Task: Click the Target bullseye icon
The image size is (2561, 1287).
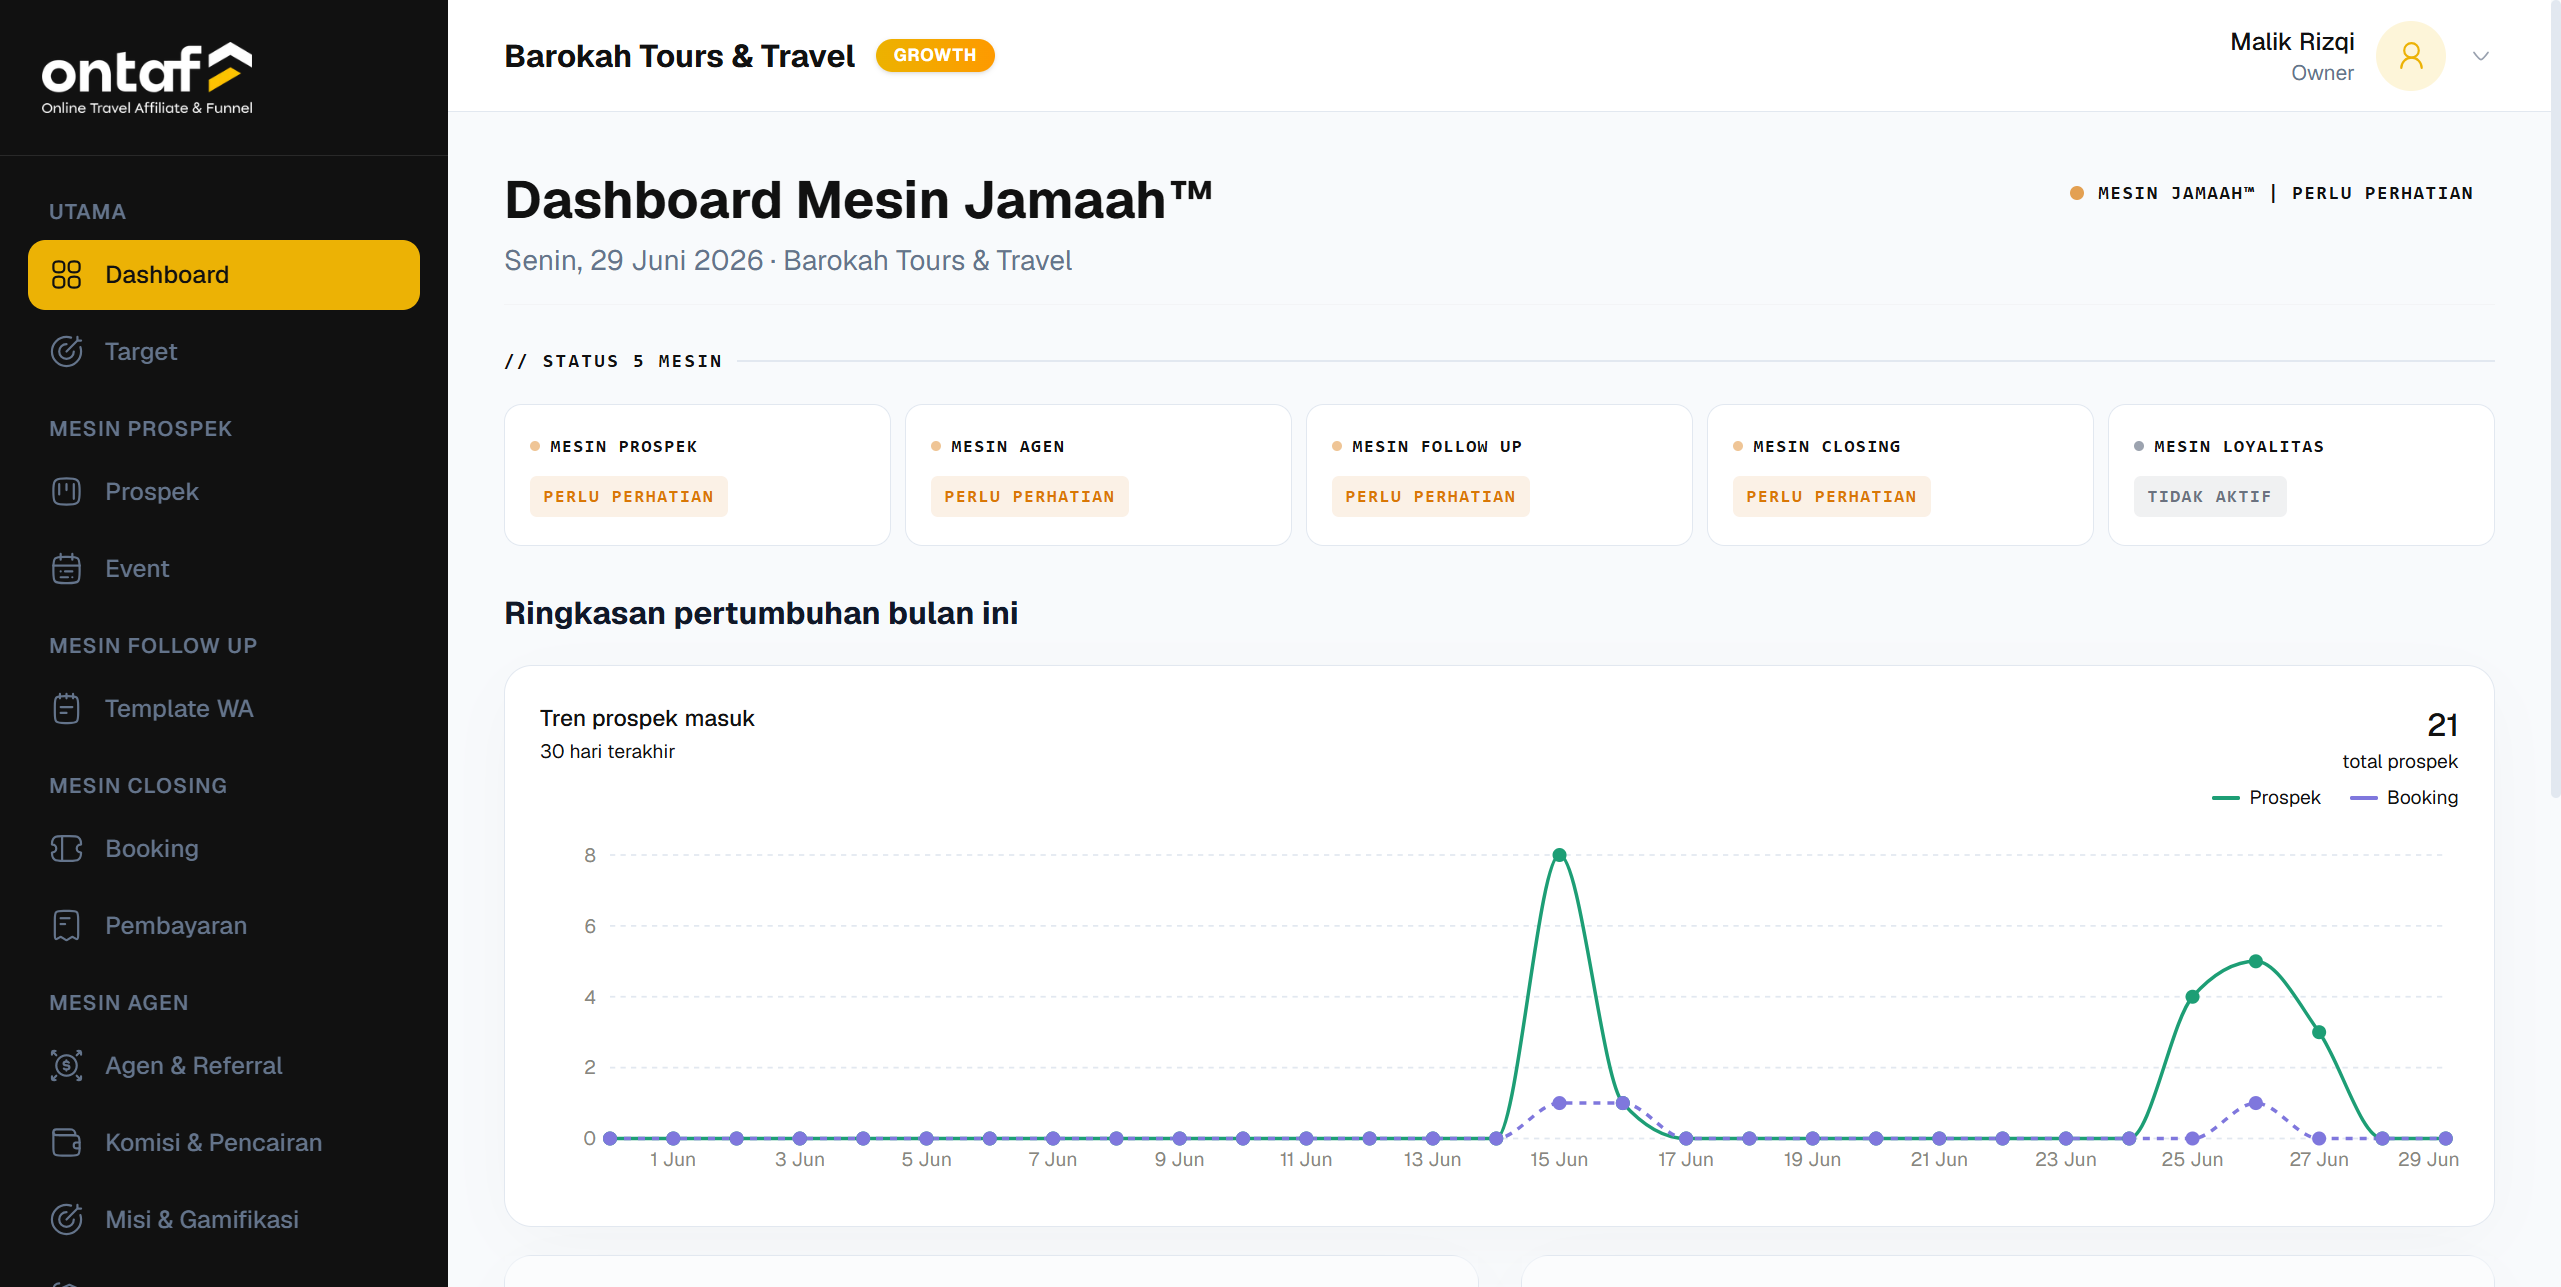Action: (66, 352)
